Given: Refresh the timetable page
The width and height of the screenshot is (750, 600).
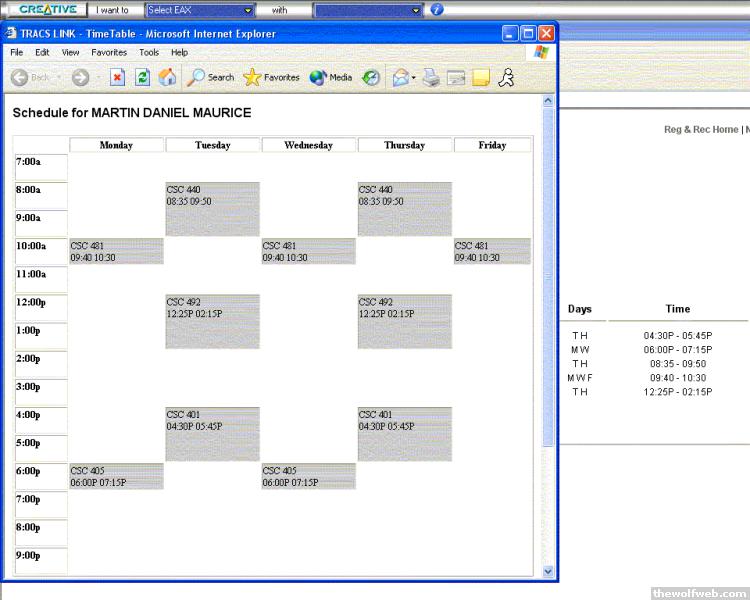Looking at the screenshot, I should pyautogui.click(x=142, y=77).
